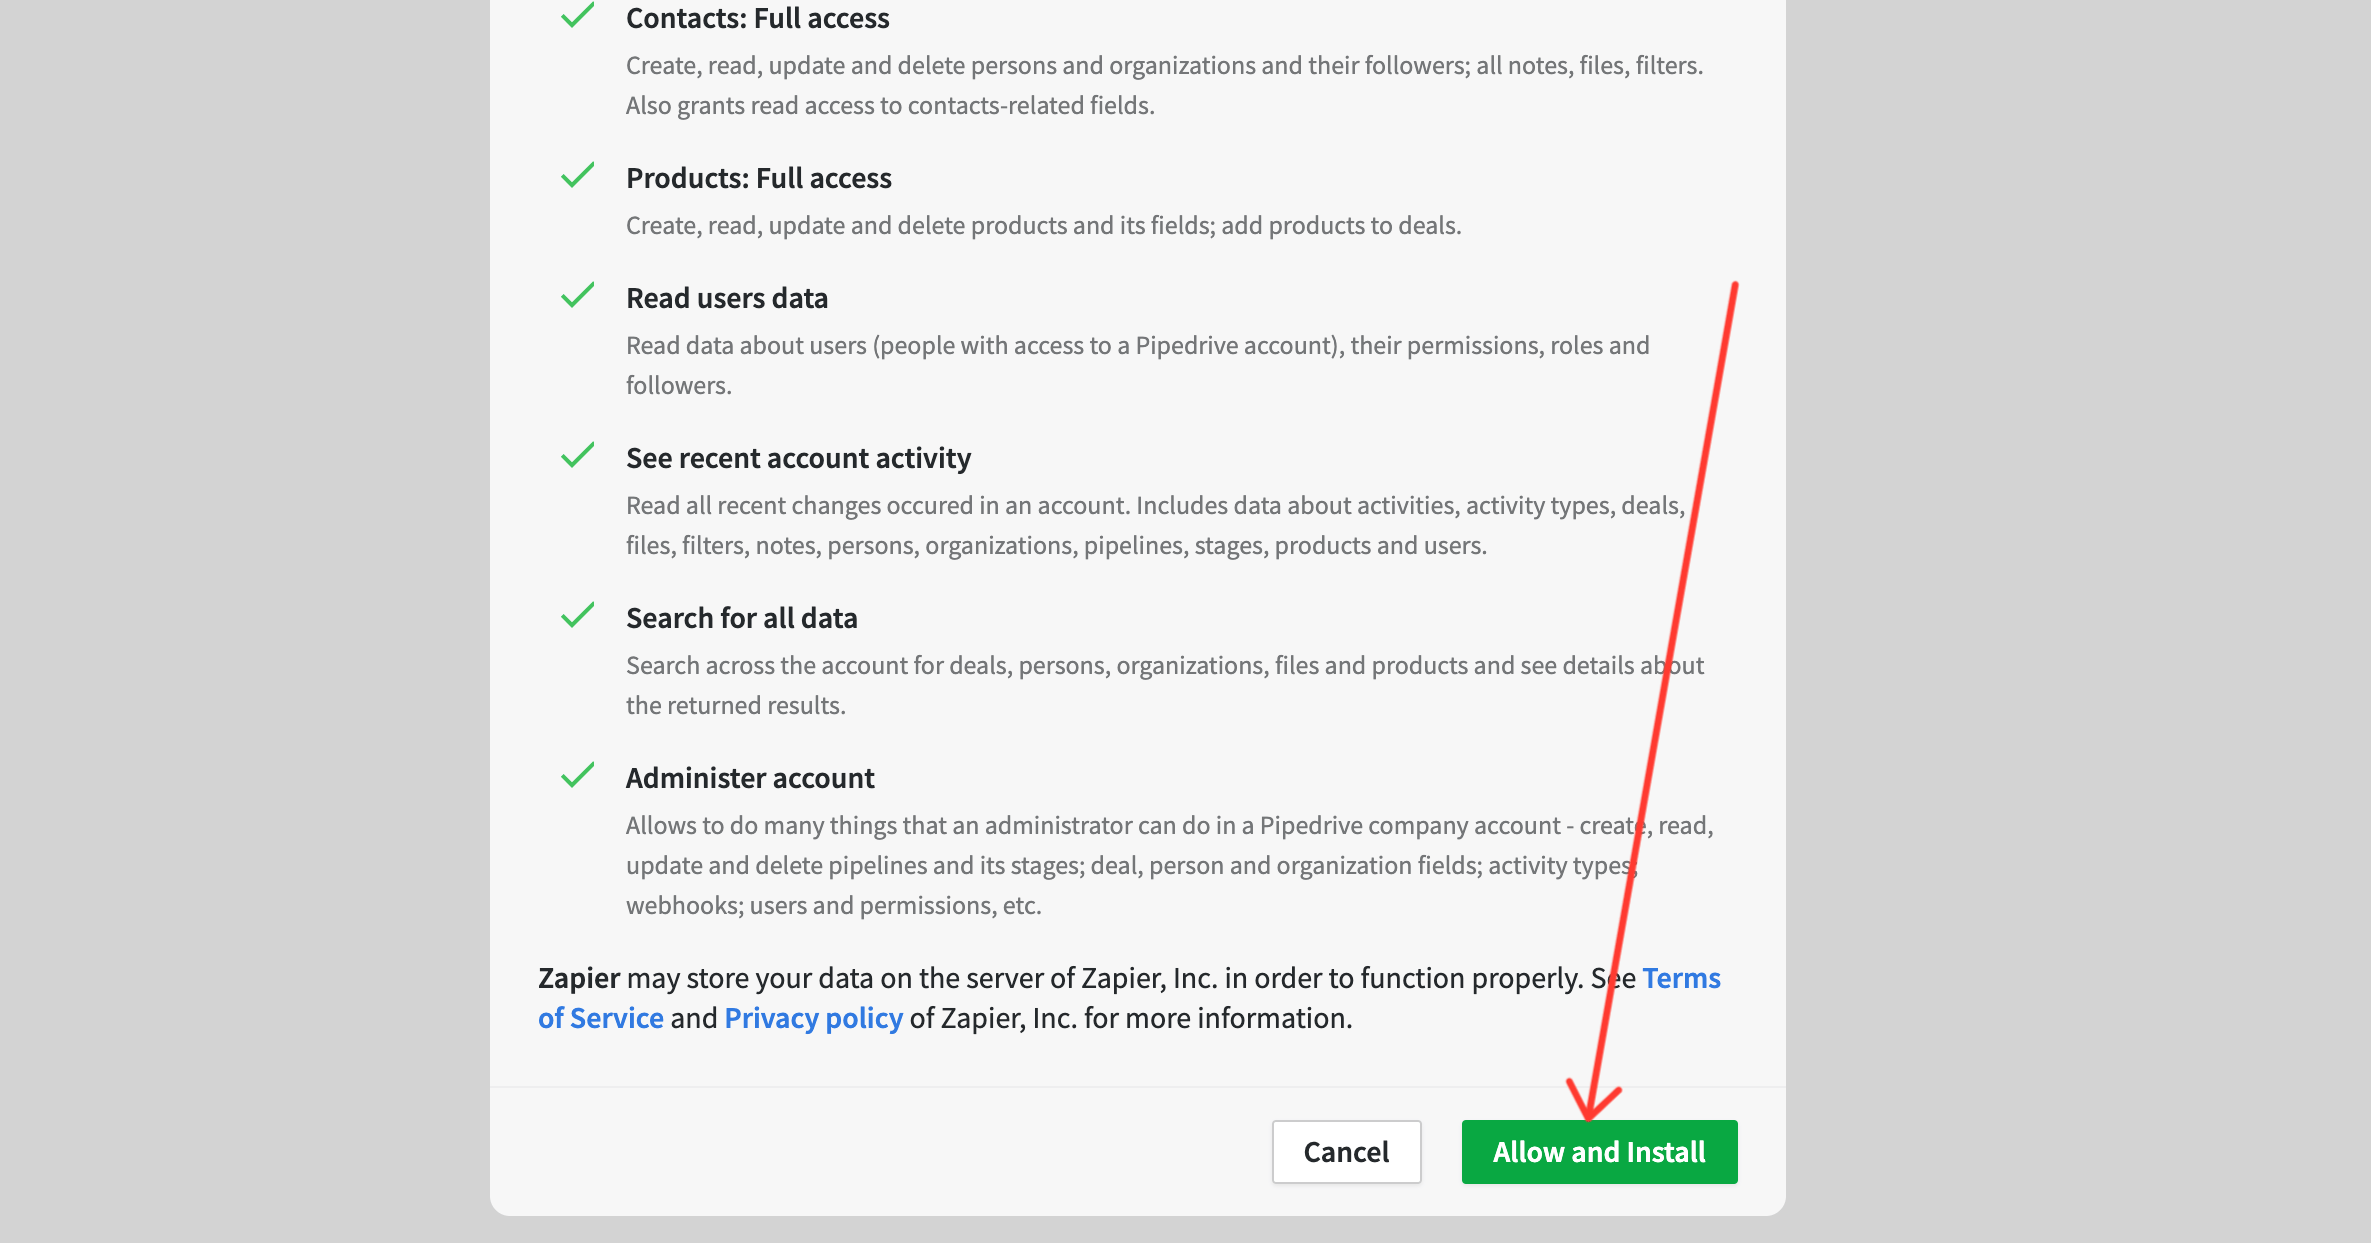Click the bold Zapier name in data notice
The image size is (2371, 1243).
[579, 978]
